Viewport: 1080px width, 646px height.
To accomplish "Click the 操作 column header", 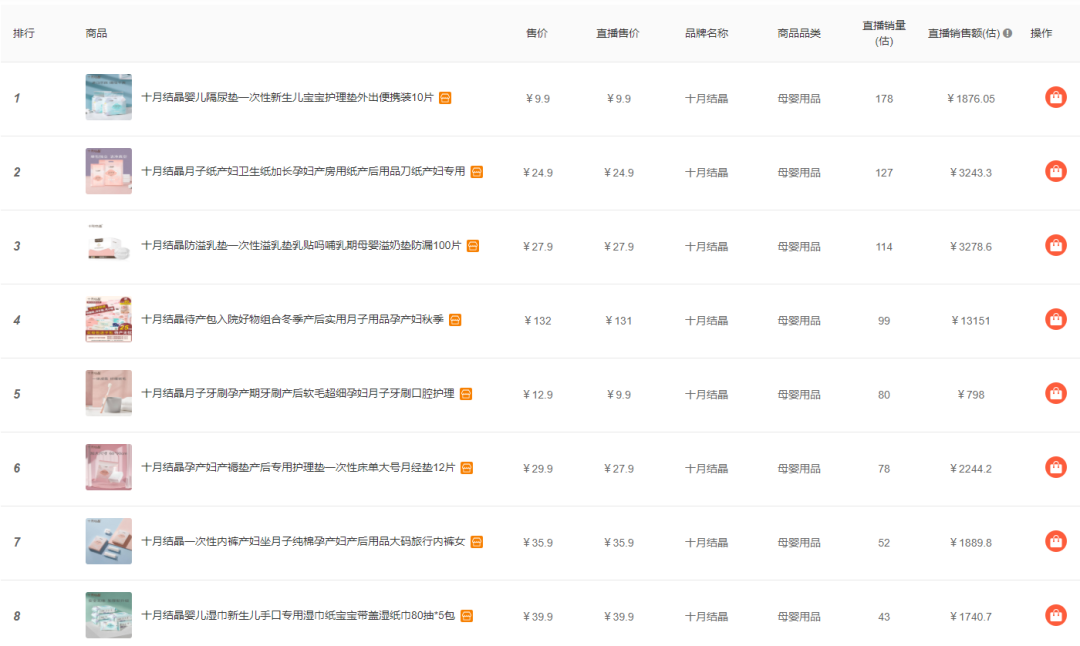I will coord(1041,33).
